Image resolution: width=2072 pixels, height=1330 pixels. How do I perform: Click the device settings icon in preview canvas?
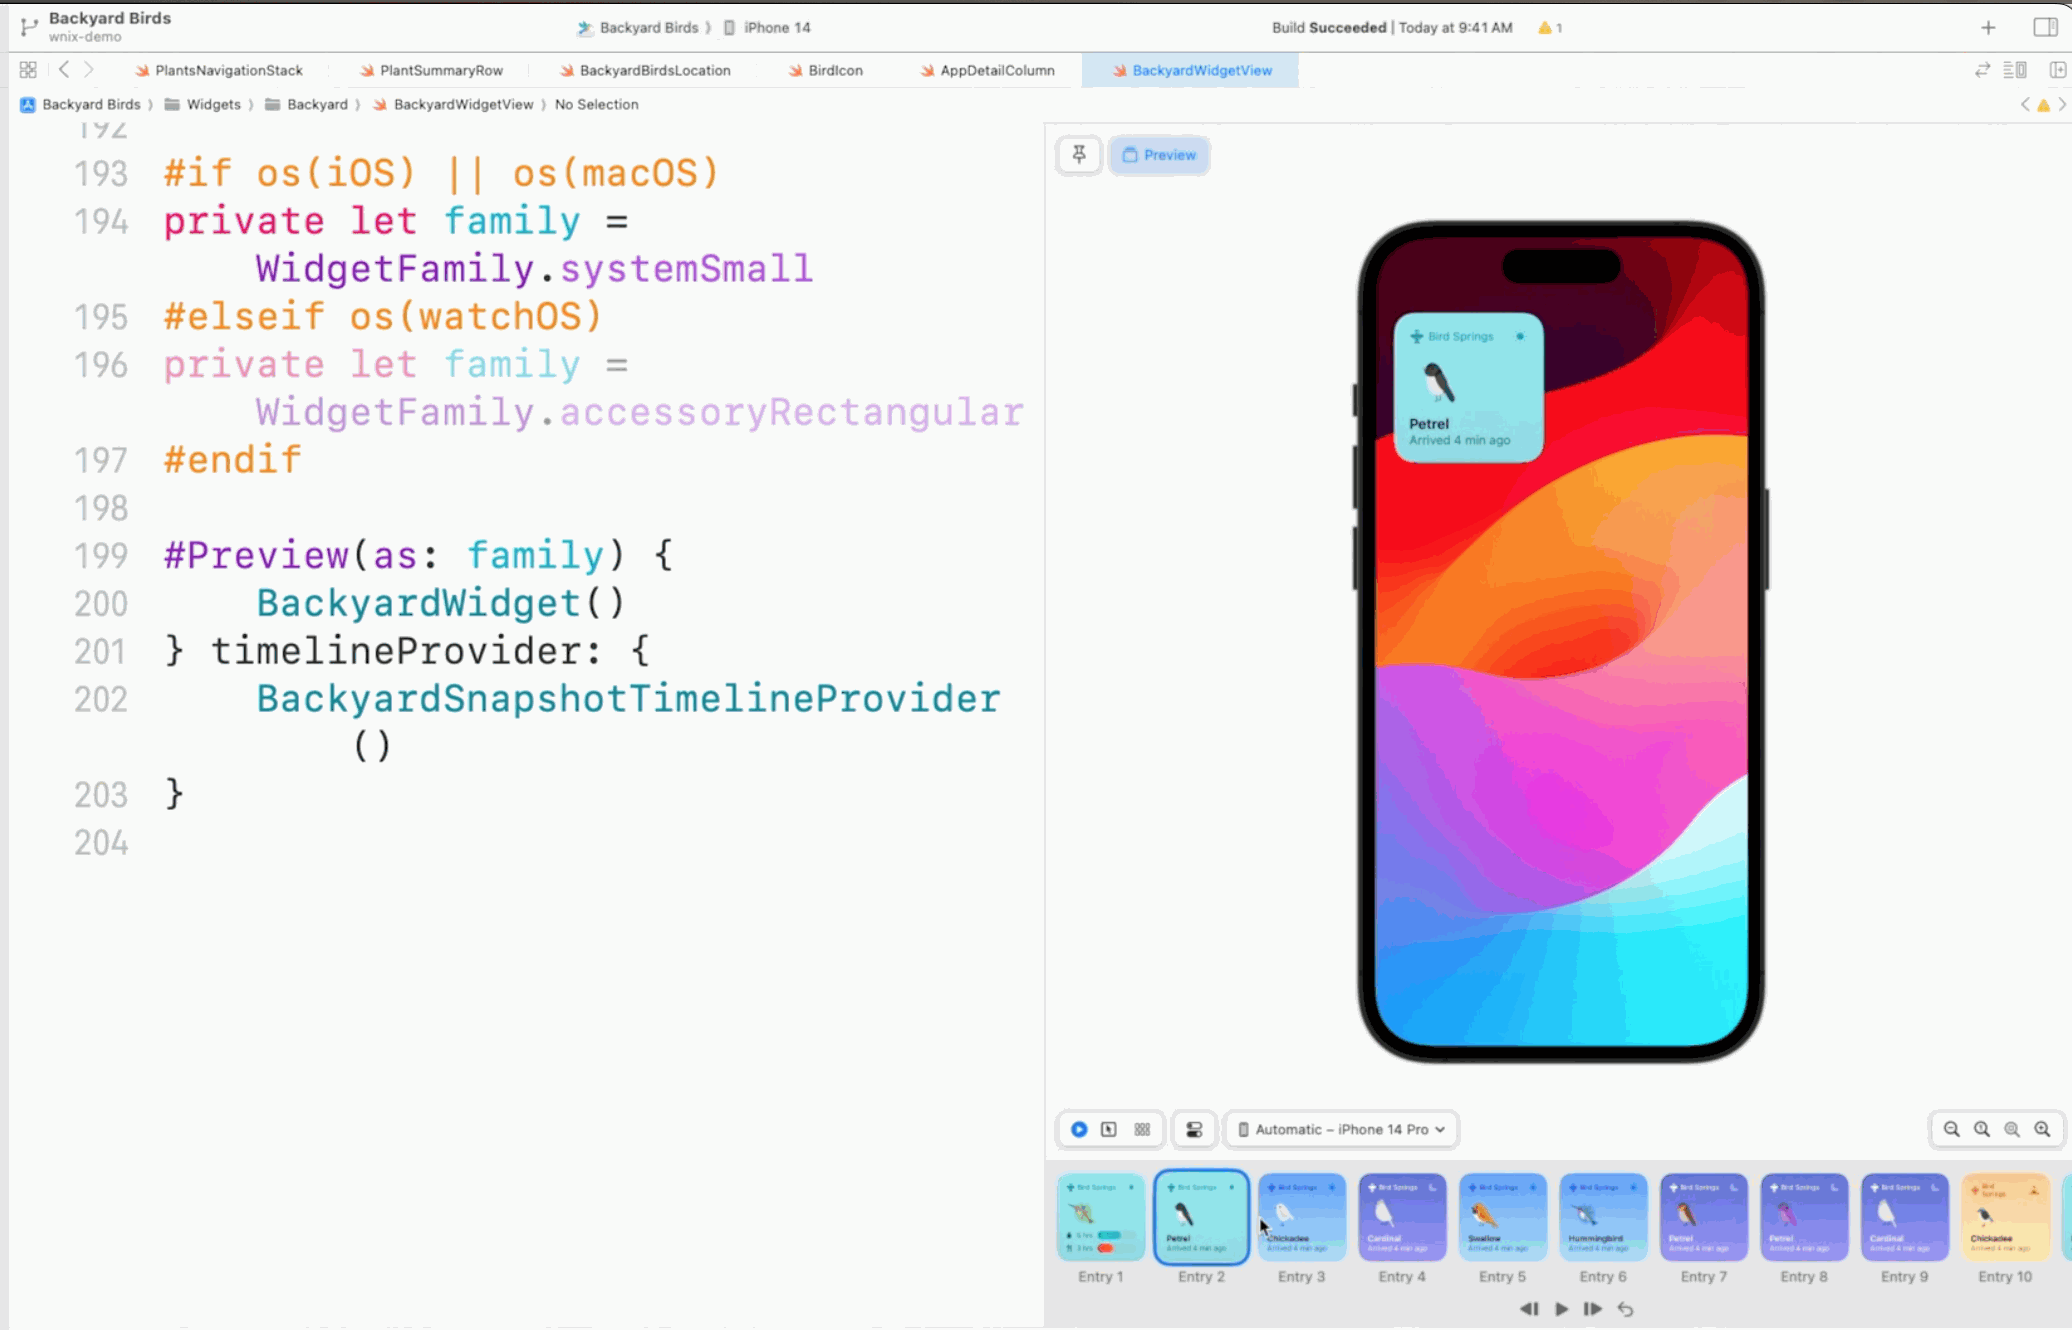click(1194, 1129)
